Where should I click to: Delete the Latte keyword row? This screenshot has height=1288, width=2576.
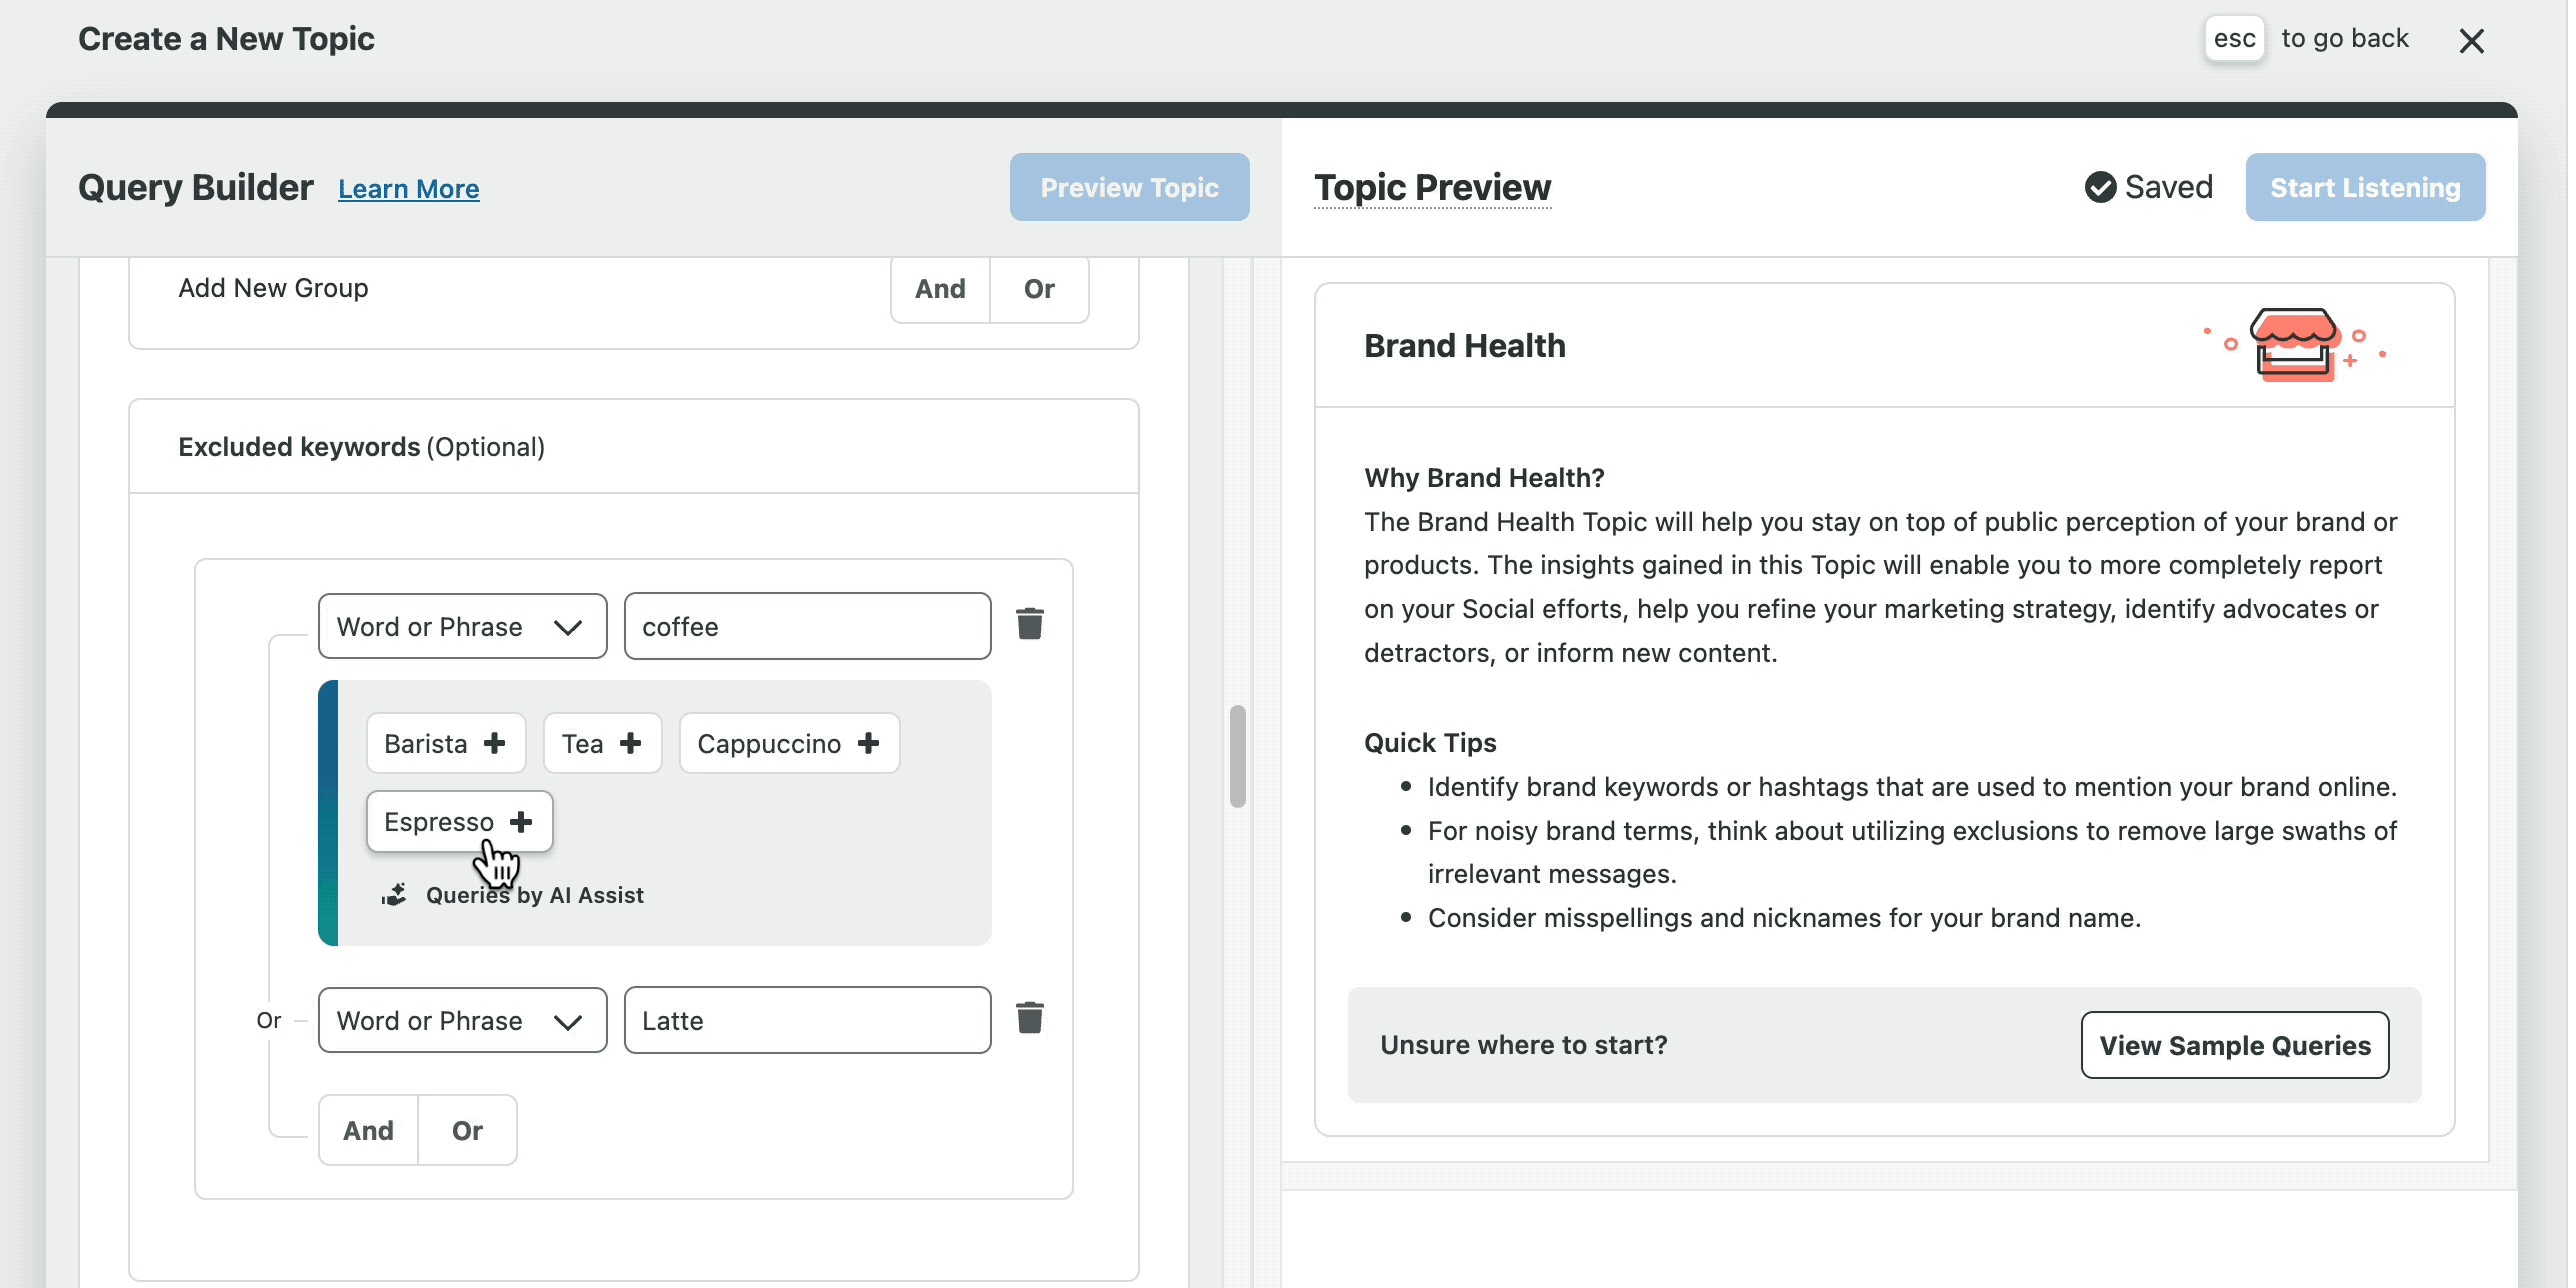click(x=1029, y=1018)
